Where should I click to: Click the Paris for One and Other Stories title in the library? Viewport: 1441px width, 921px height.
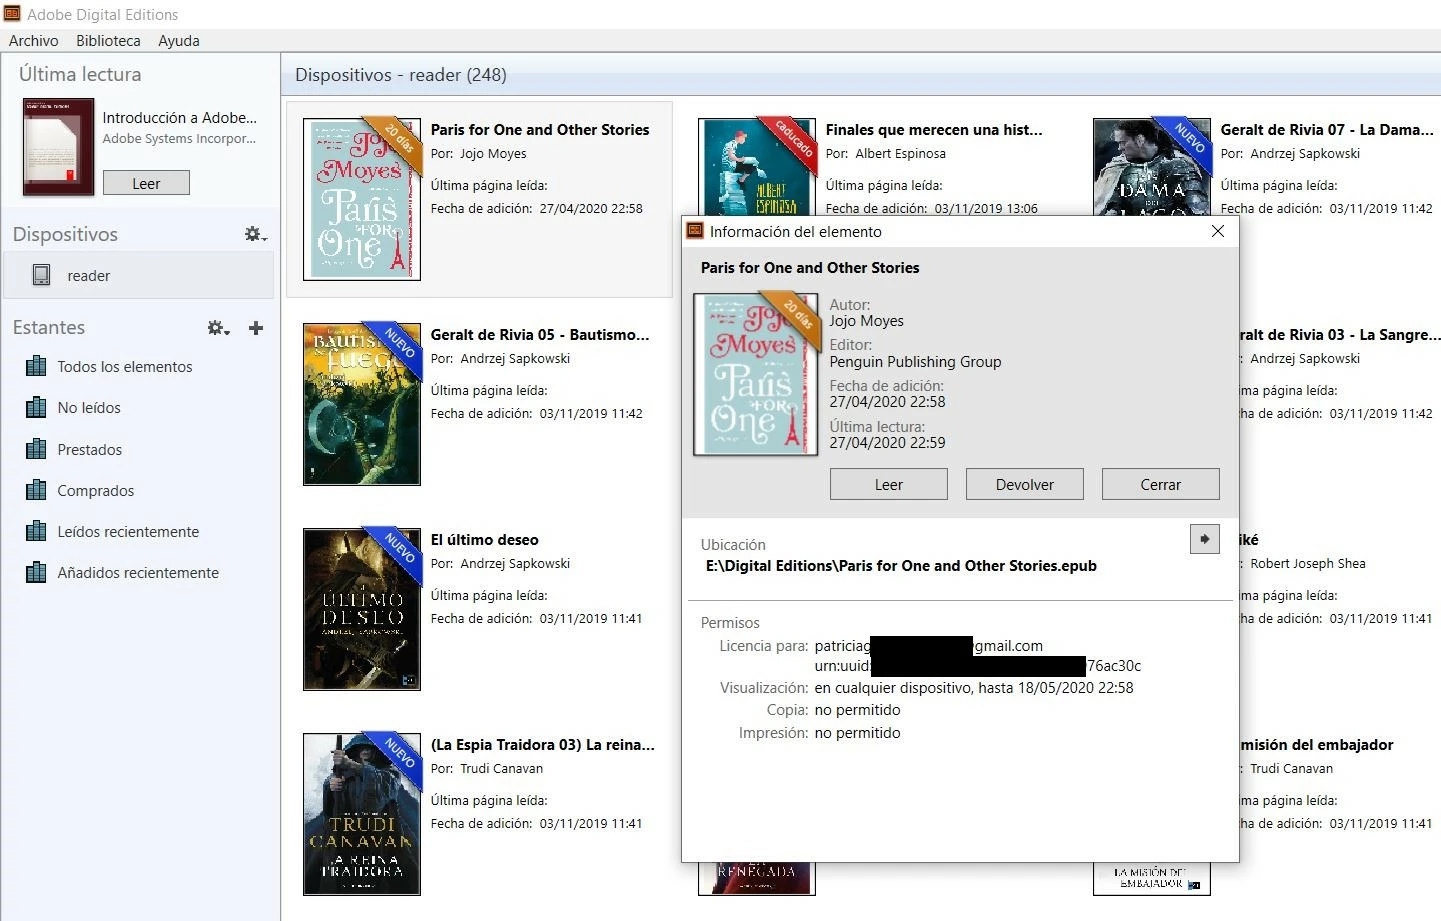[x=540, y=130]
